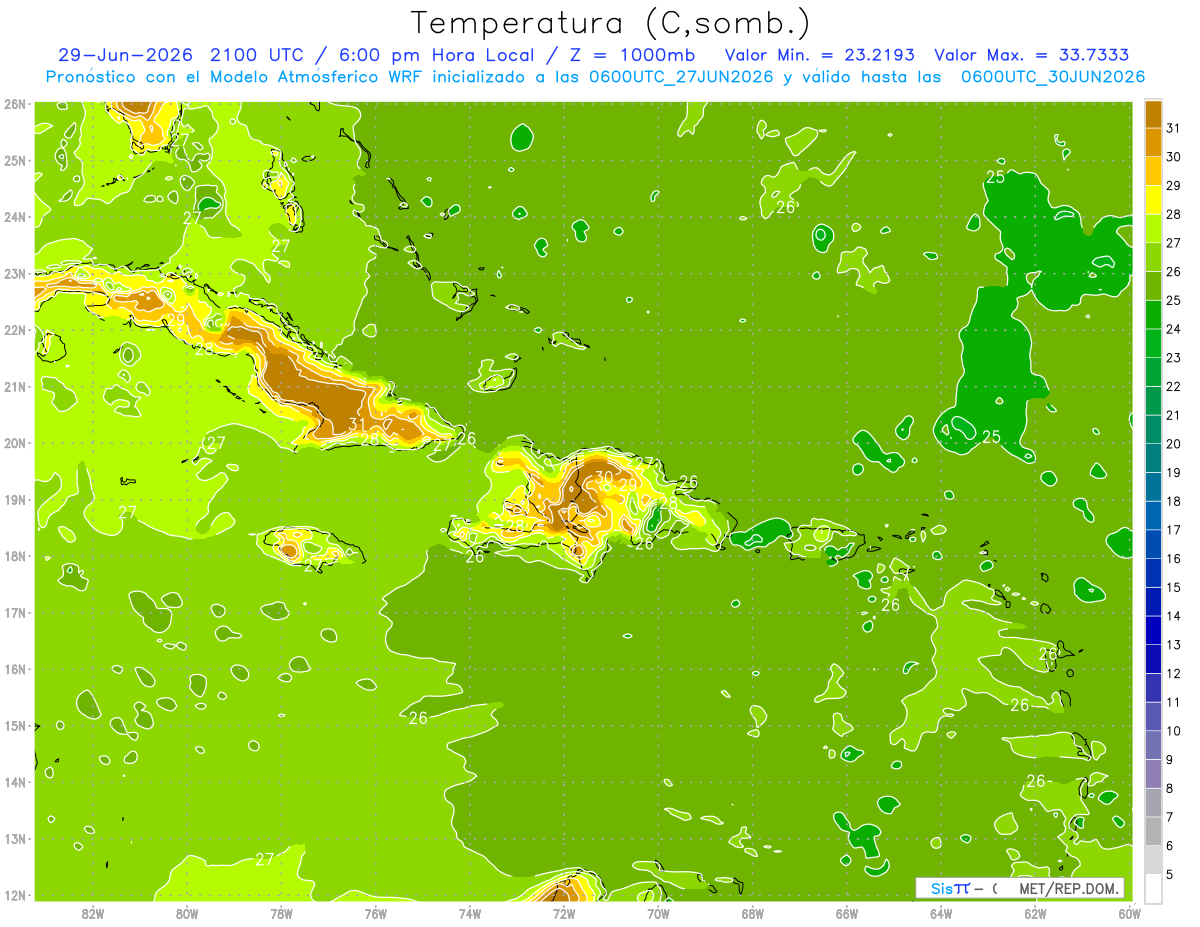
Task: Pick the purple swatch between 9 and 10
Action: [x=1153, y=745]
